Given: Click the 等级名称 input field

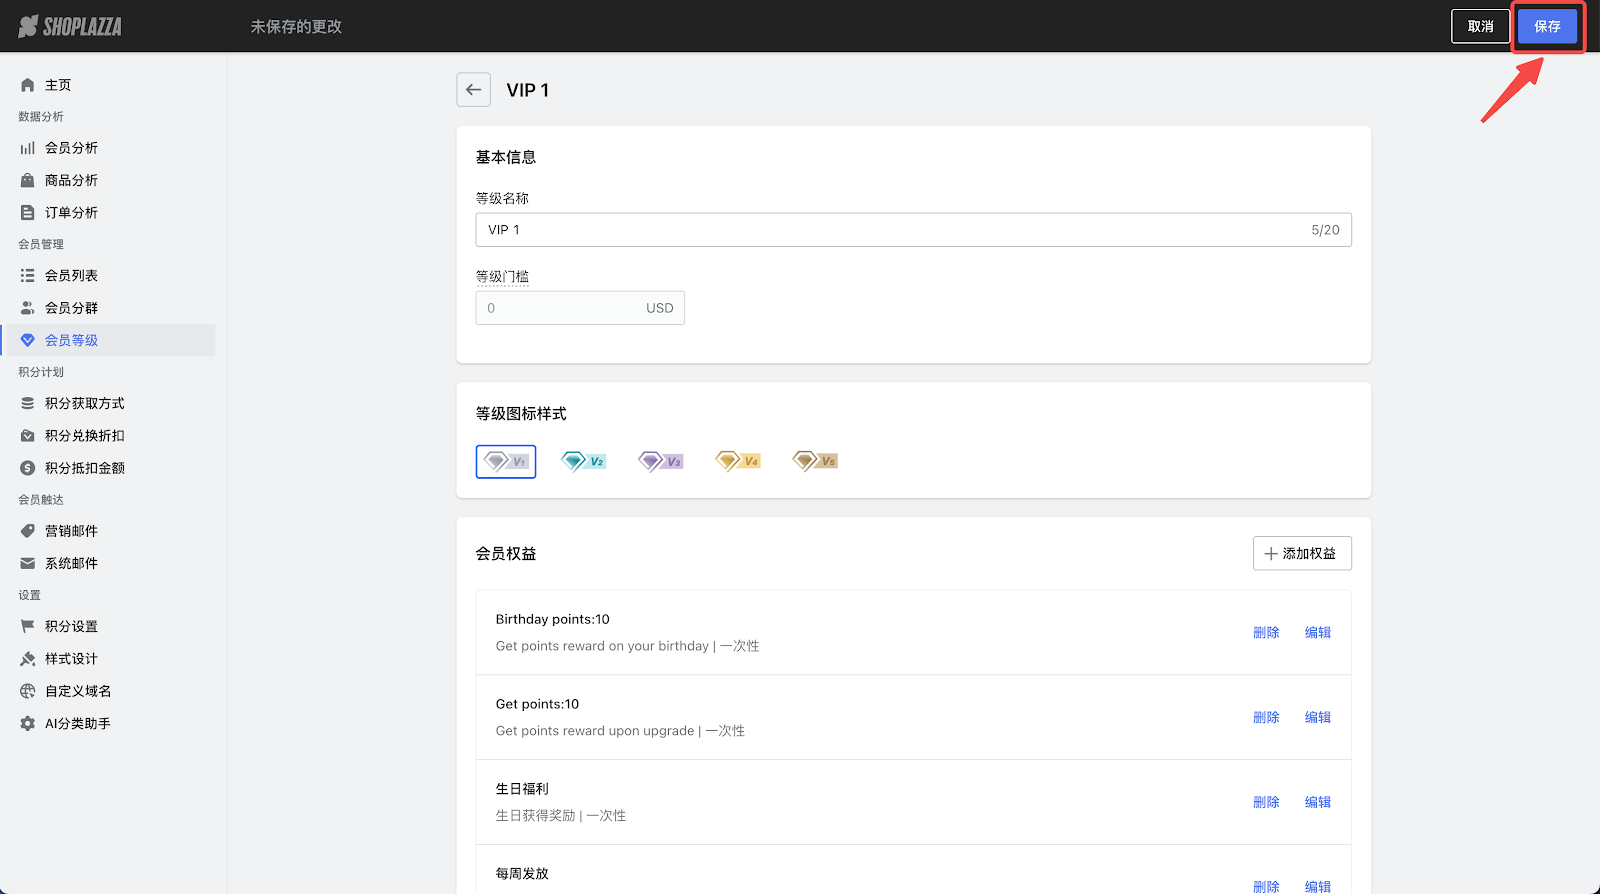Looking at the screenshot, I should [913, 230].
